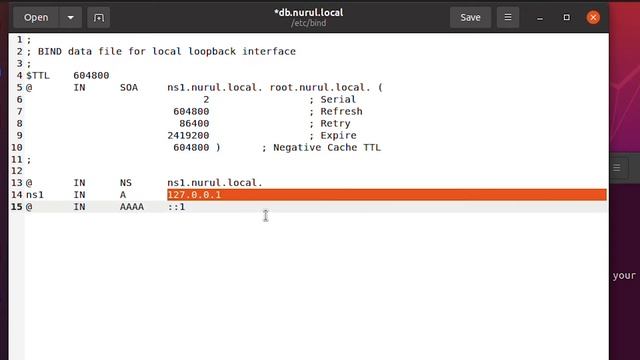
Task: Click the $TTL directive on line 4
Action: tap(38, 76)
